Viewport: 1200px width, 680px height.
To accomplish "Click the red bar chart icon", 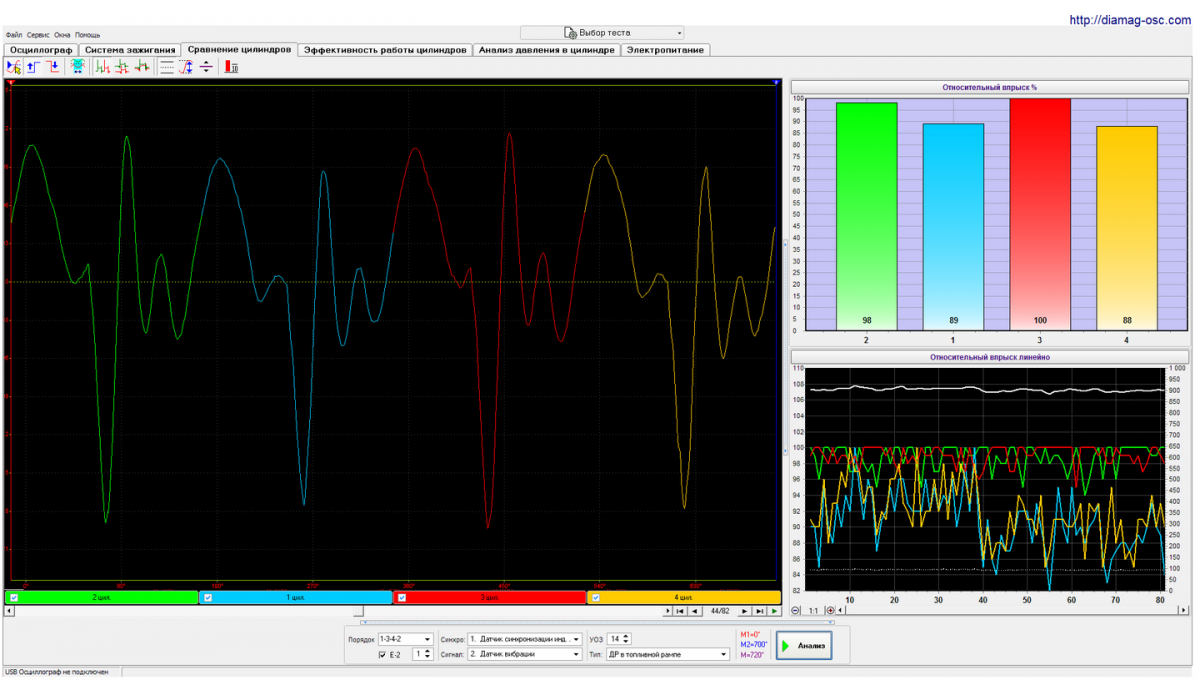I will click(231, 67).
